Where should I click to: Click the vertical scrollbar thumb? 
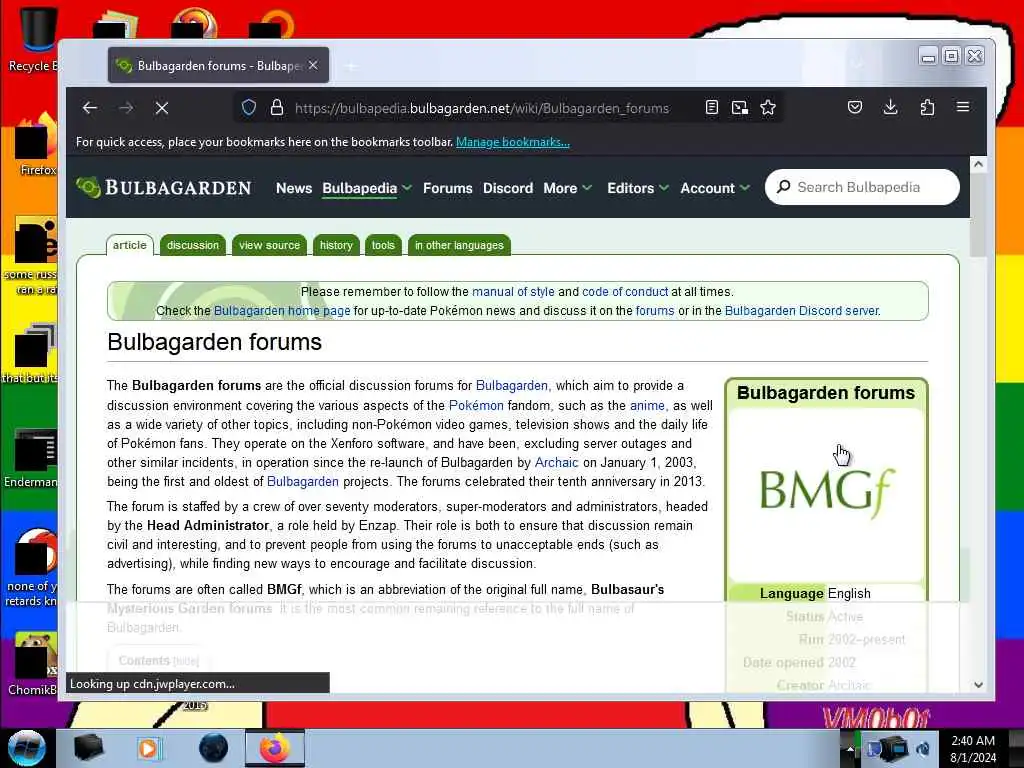click(978, 216)
